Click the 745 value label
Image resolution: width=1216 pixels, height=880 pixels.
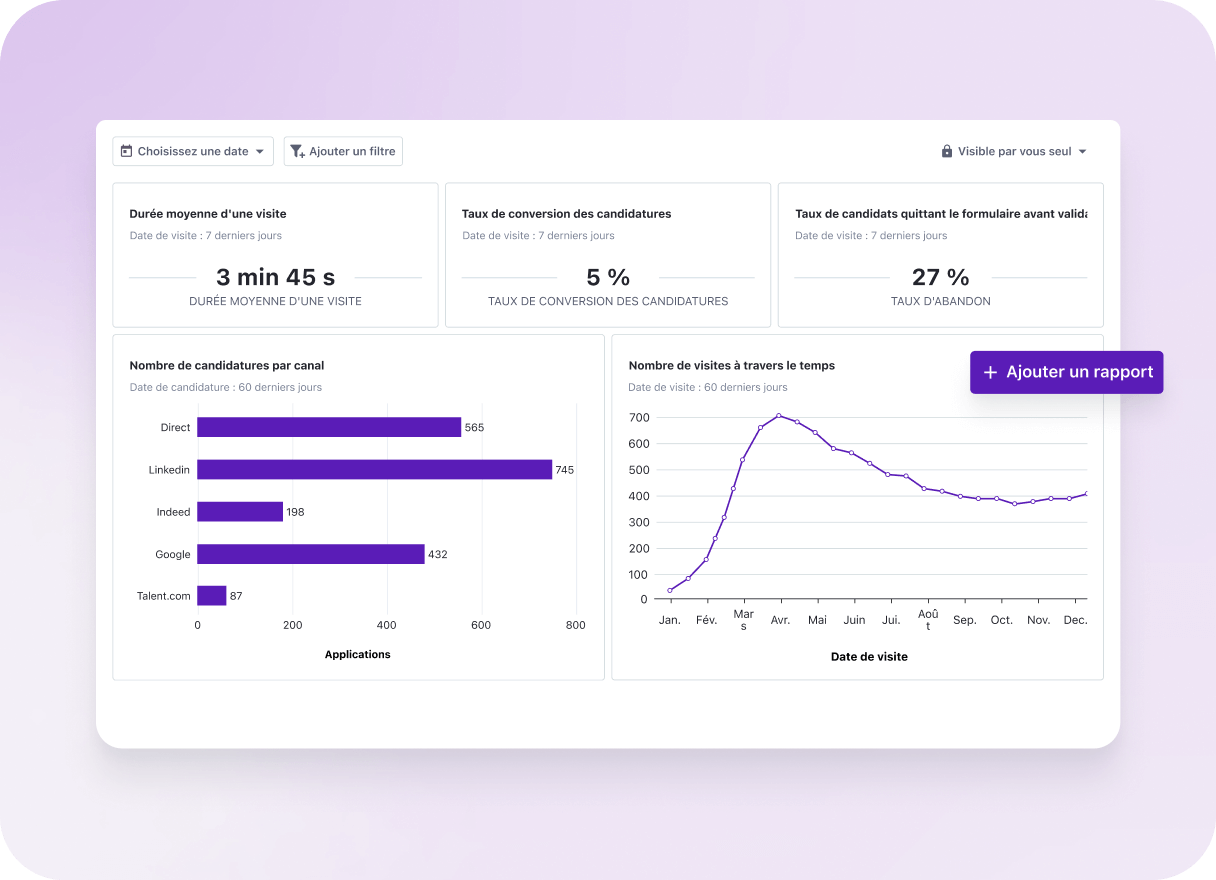click(x=565, y=470)
